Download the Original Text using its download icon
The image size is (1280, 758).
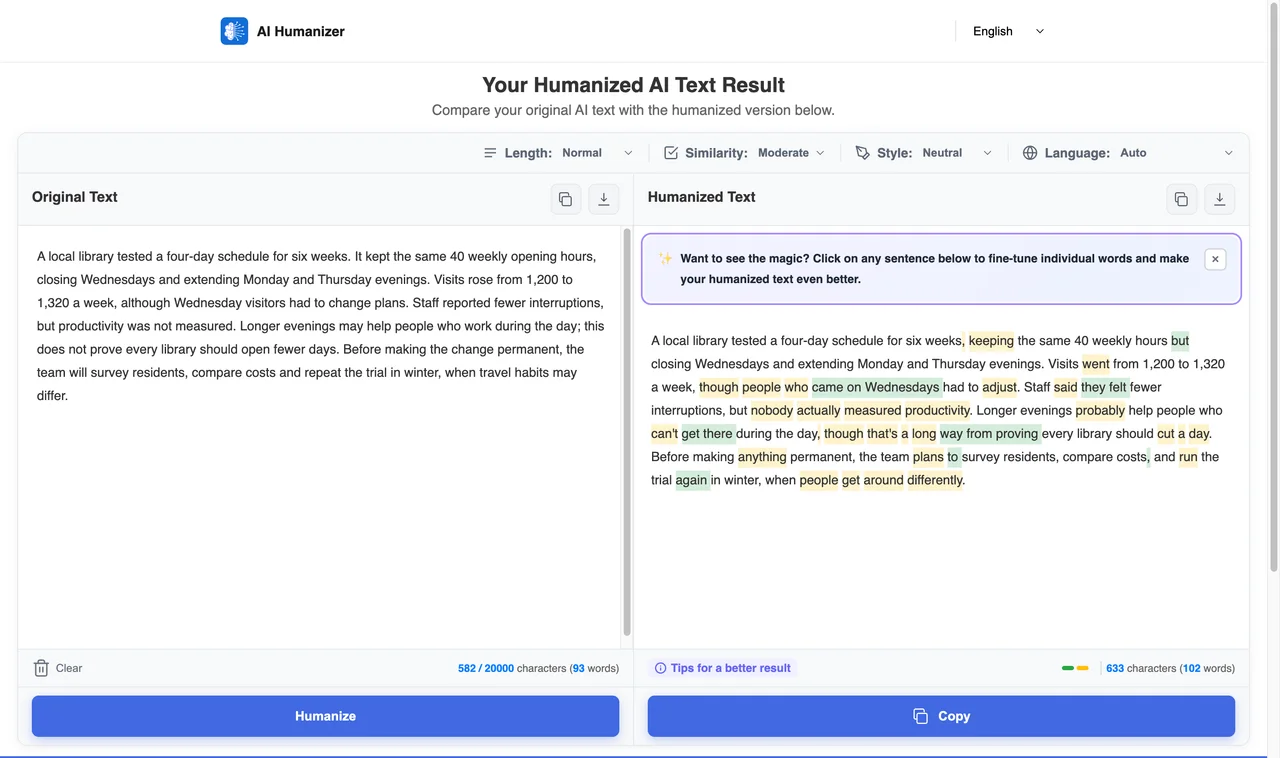[x=604, y=199]
